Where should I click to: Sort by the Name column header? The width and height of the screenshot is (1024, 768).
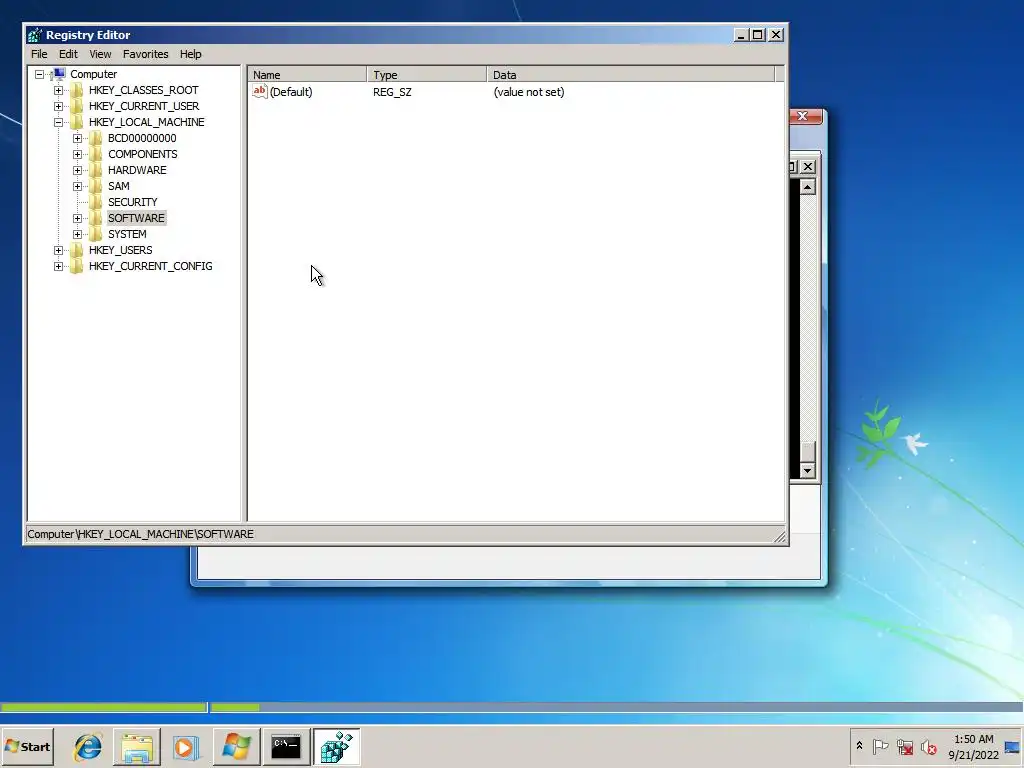tap(308, 74)
